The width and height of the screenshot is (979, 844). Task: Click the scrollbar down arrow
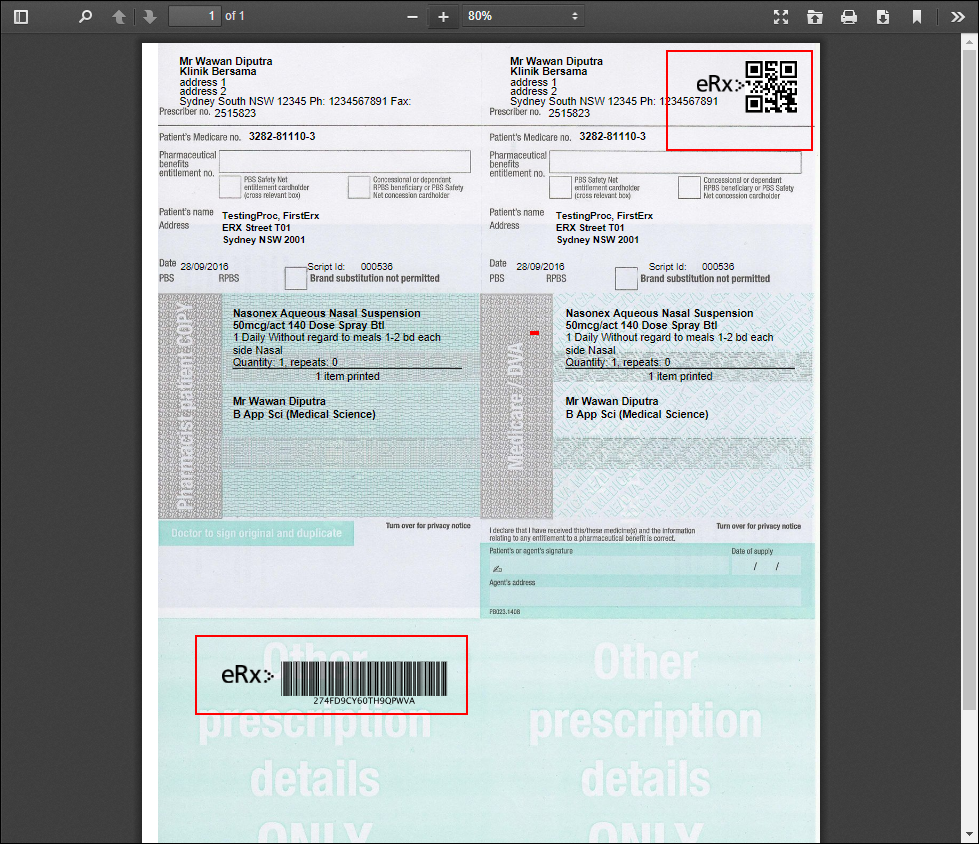[x=969, y=834]
